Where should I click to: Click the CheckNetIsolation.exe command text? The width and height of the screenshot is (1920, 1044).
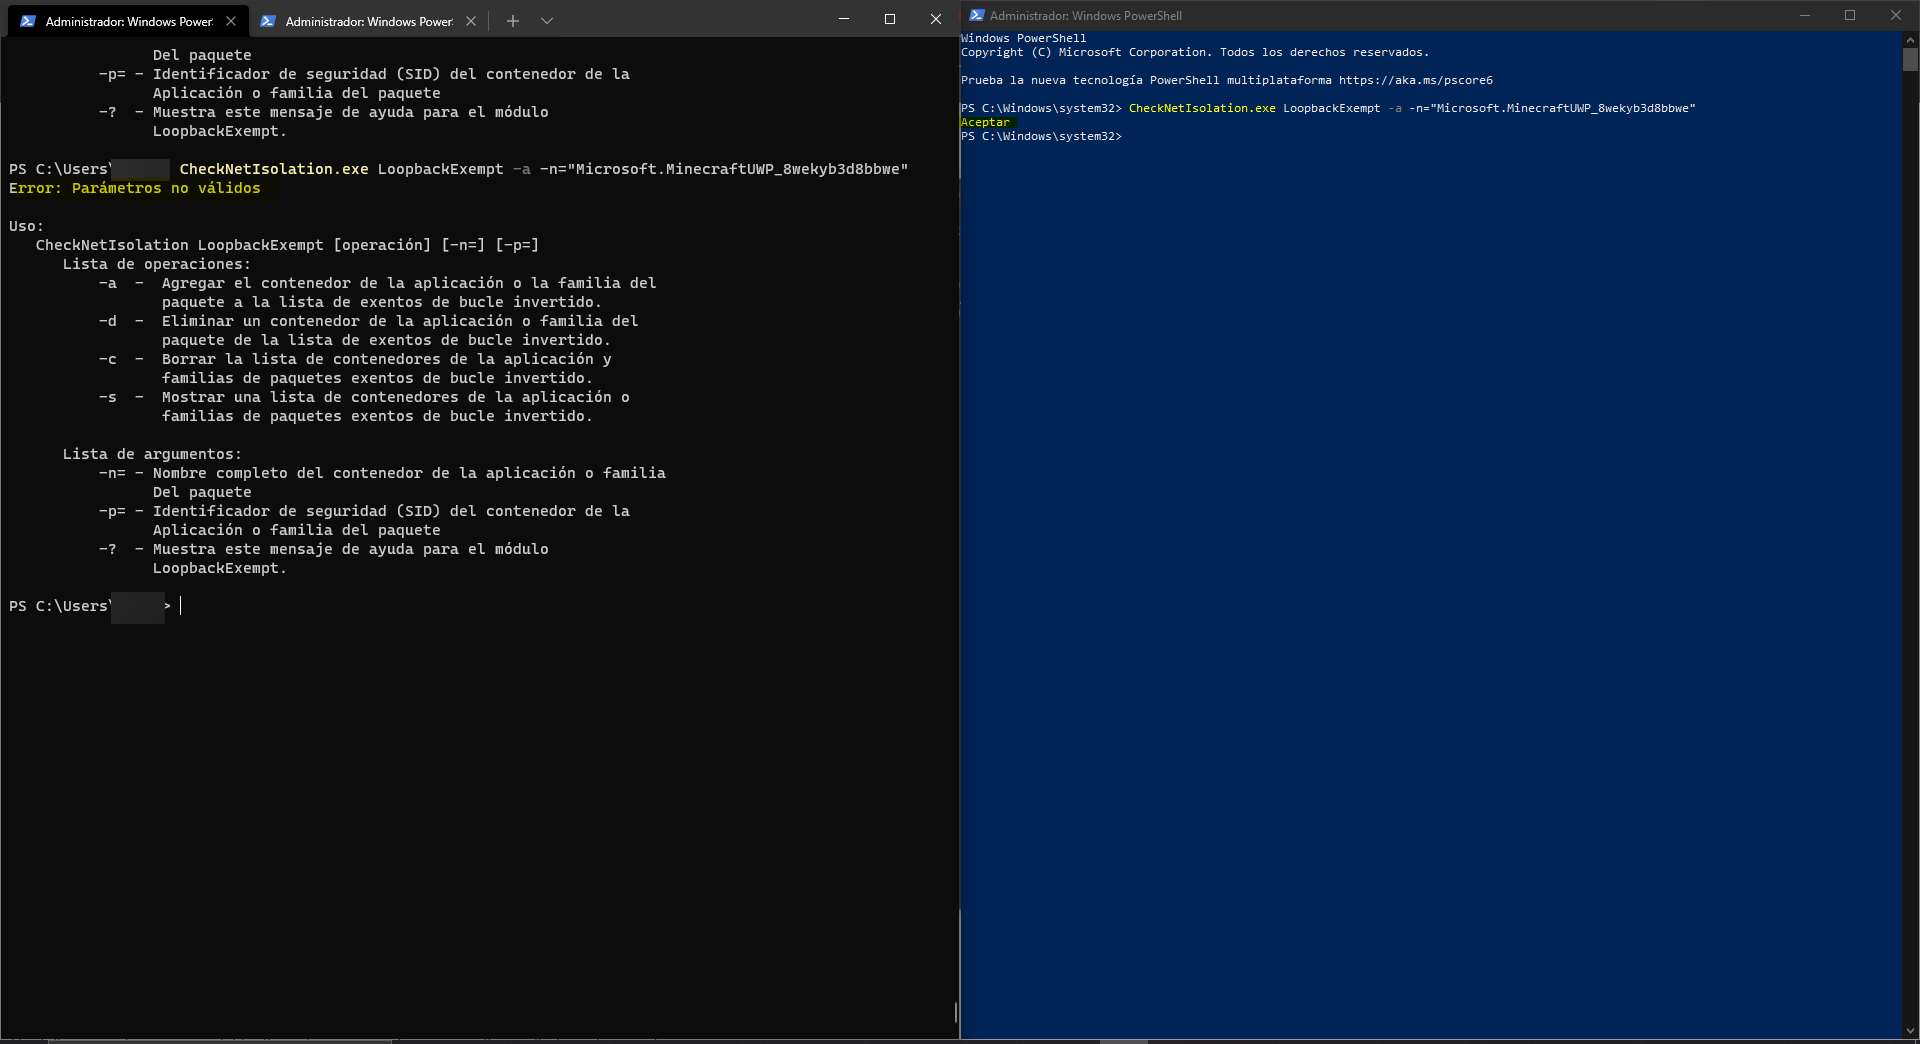[x=1201, y=108]
